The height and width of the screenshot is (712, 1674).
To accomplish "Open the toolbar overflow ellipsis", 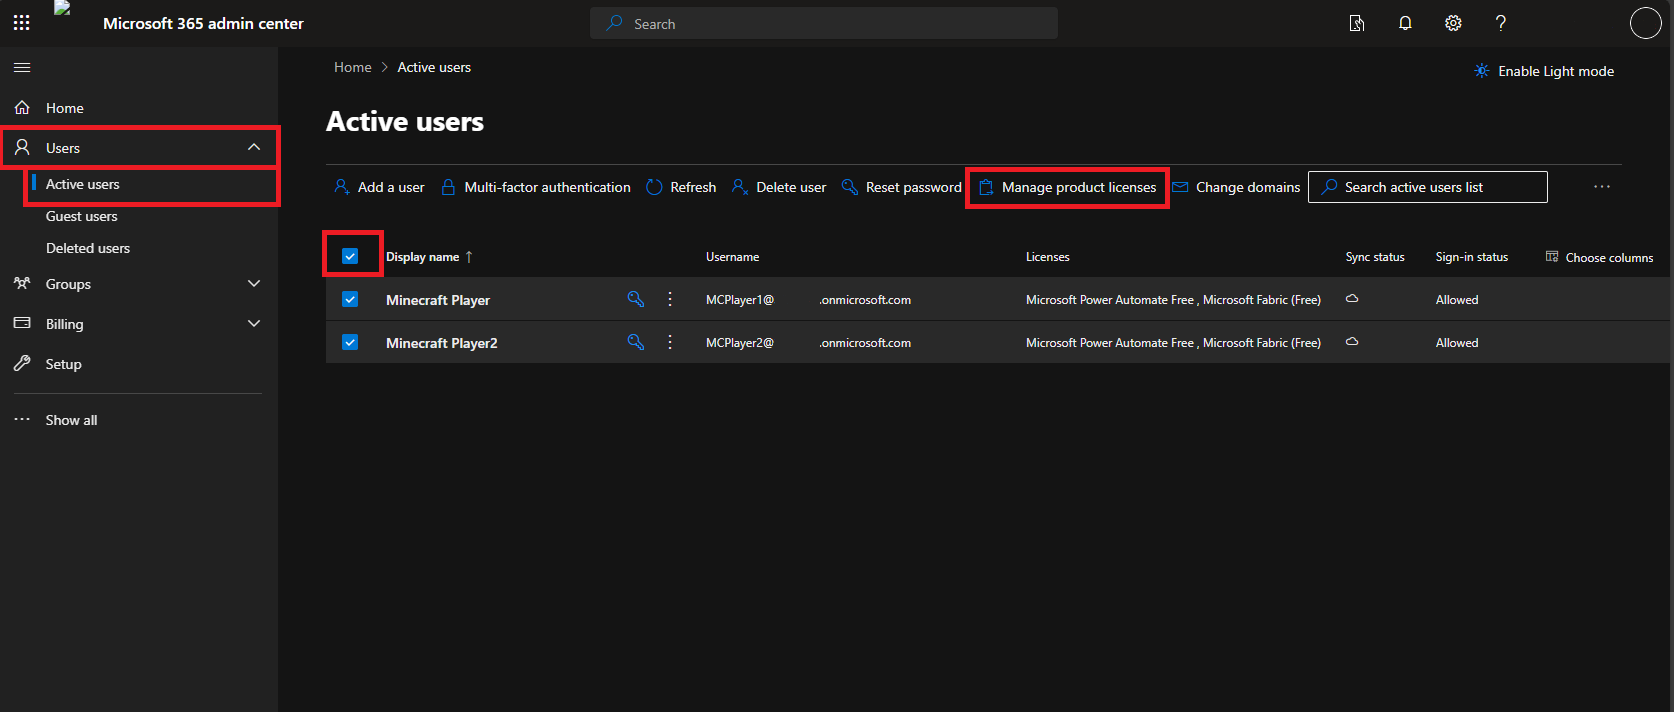I will 1602,187.
